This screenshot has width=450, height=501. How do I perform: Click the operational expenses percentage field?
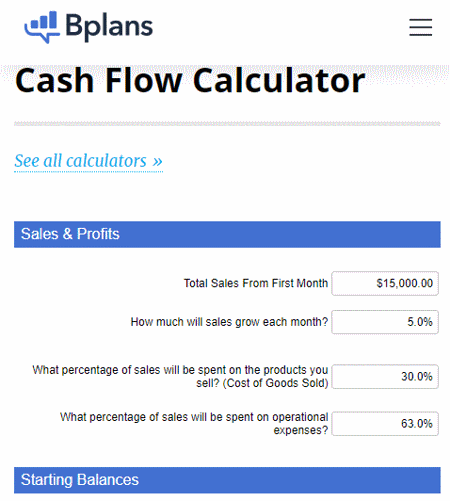[385, 424]
